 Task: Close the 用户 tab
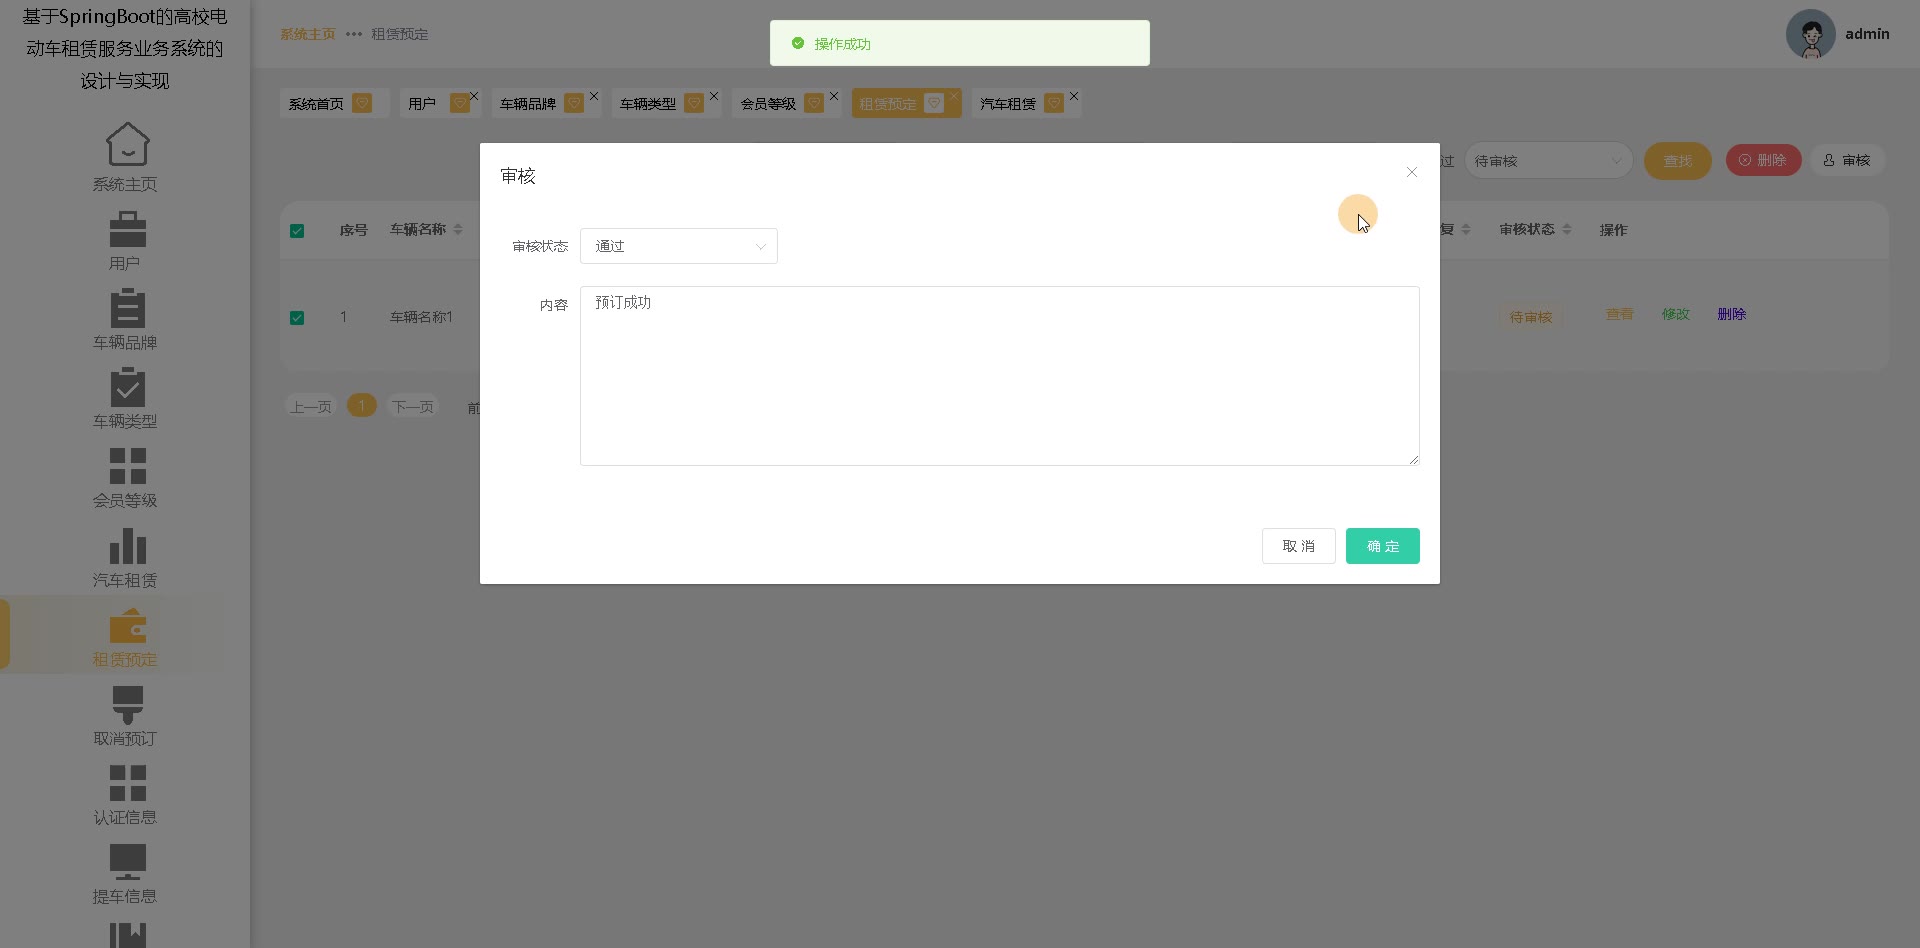tap(474, 96)
